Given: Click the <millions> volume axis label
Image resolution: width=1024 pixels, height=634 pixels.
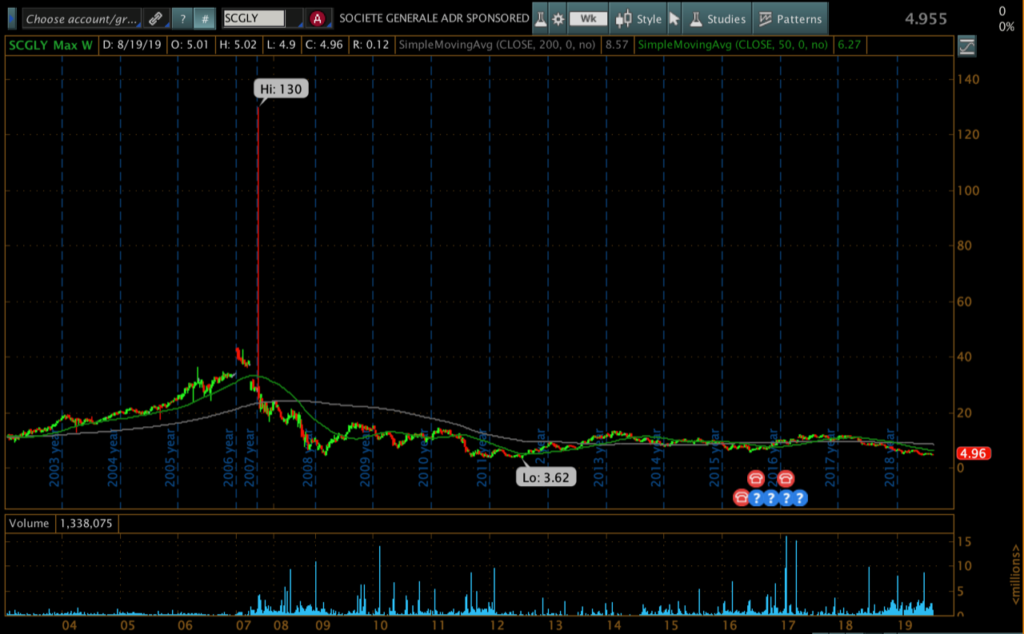Looking at the screenshot, I should click(x=1016, y=575).
